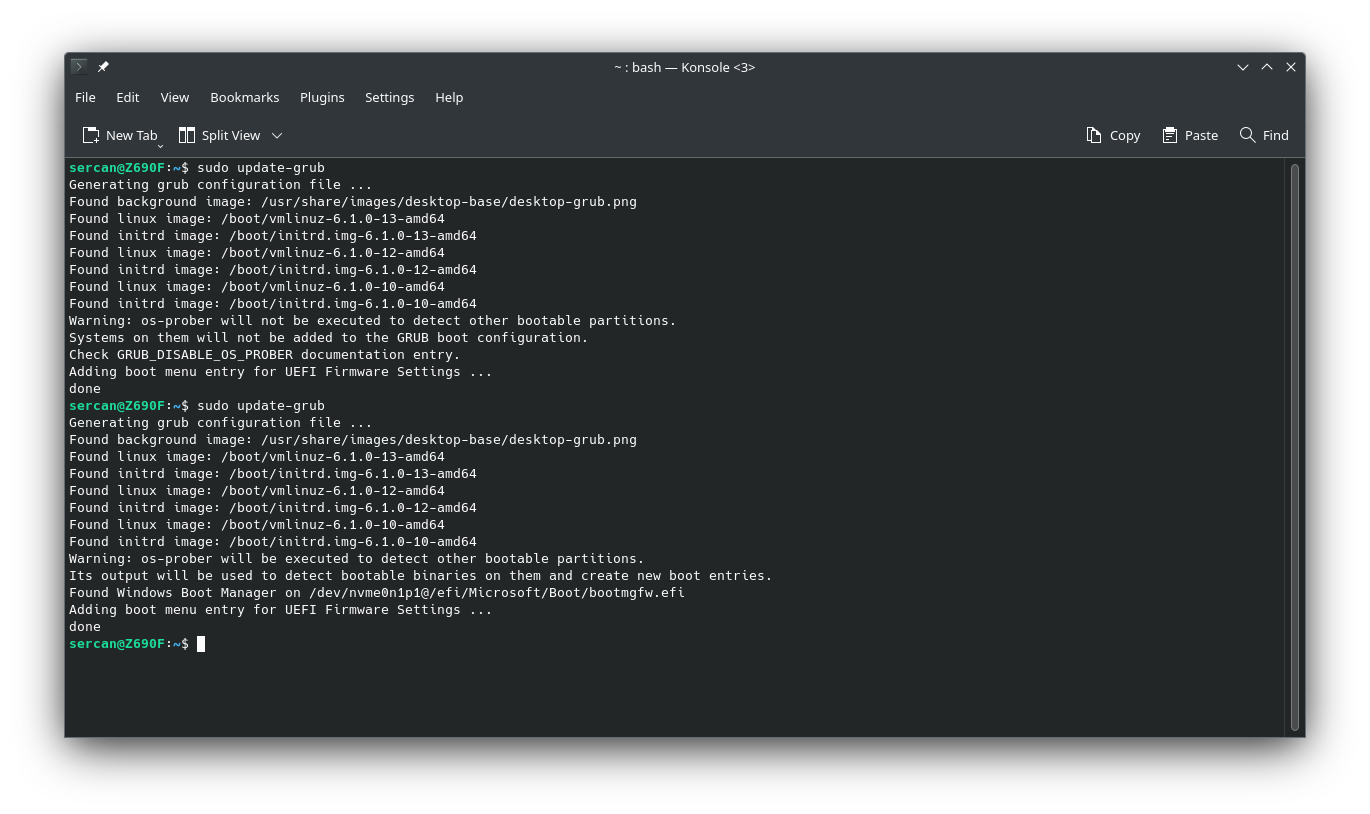Open the Plugins menu
The width and height of the screenshot is (1370, 814).
(322, 97)
